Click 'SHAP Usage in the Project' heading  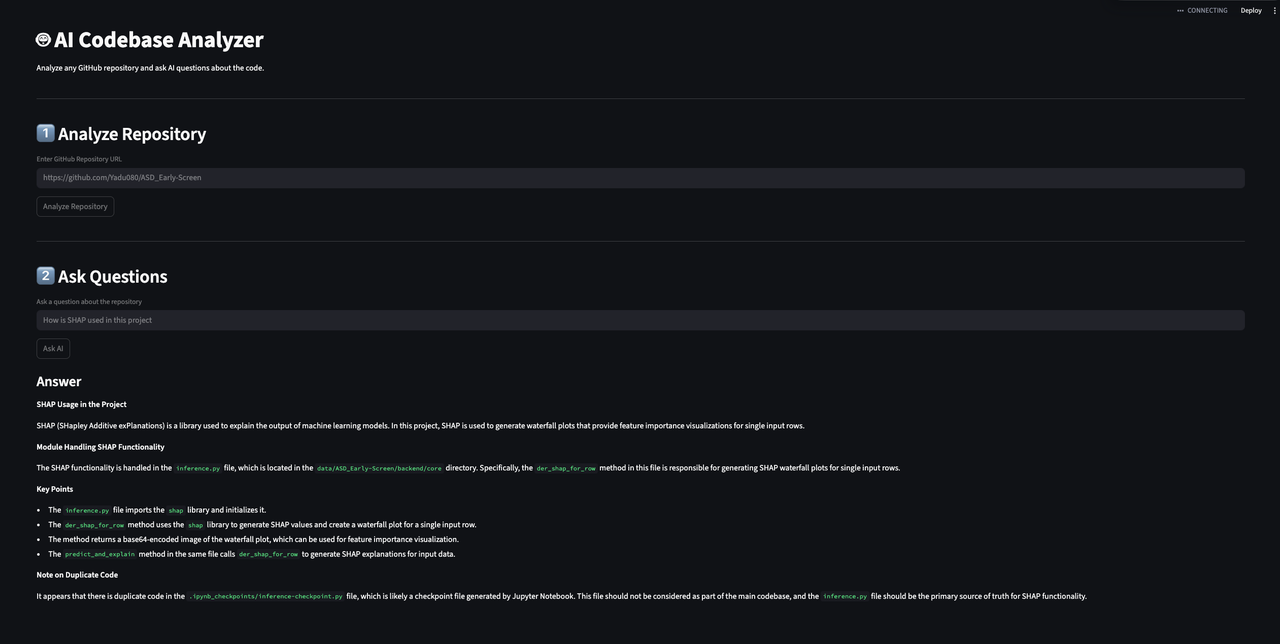pyautogui.click(x=82, y=404)
